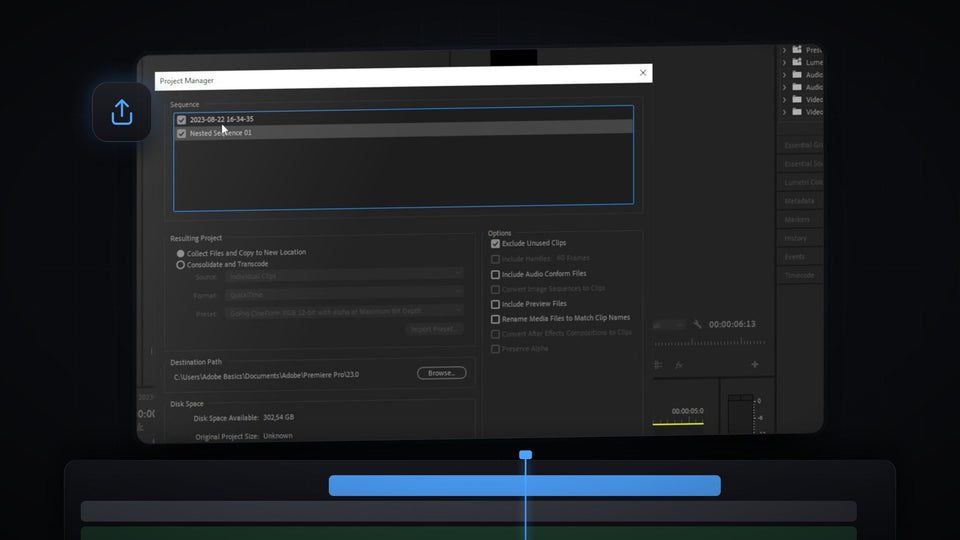This screenshot has width=960, height=540.
Task: Enable Rename Media Files to Match Clip Names
Action: point(495,319)
